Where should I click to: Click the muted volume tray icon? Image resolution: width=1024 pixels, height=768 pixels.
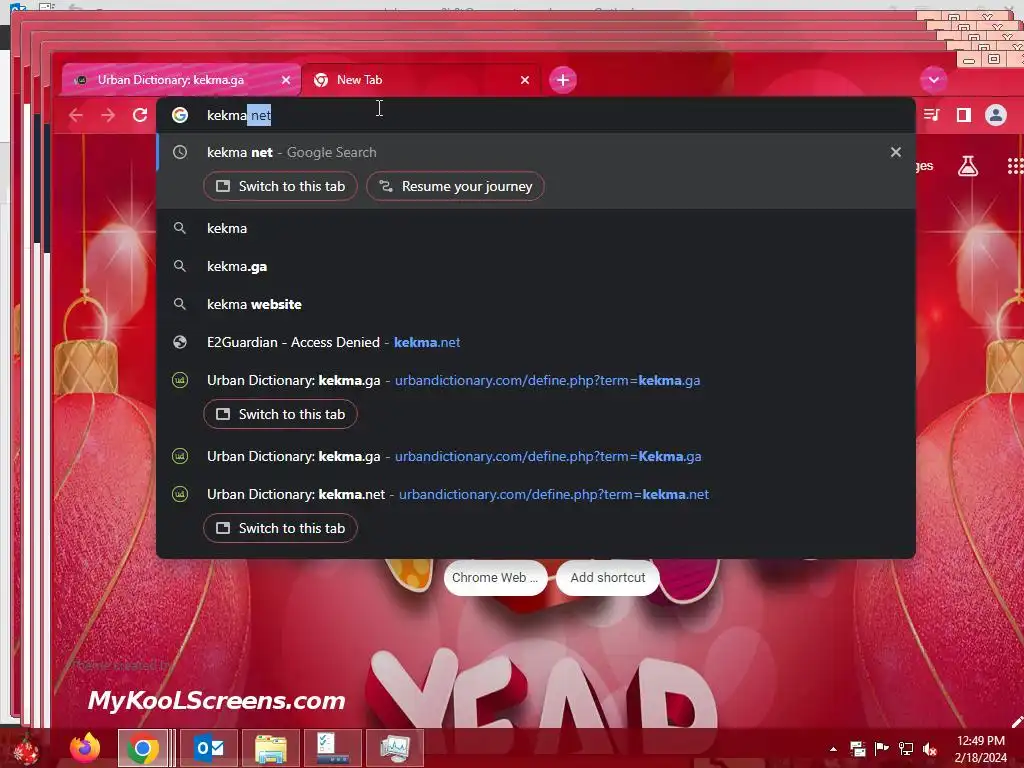click(x=929, y=749)
